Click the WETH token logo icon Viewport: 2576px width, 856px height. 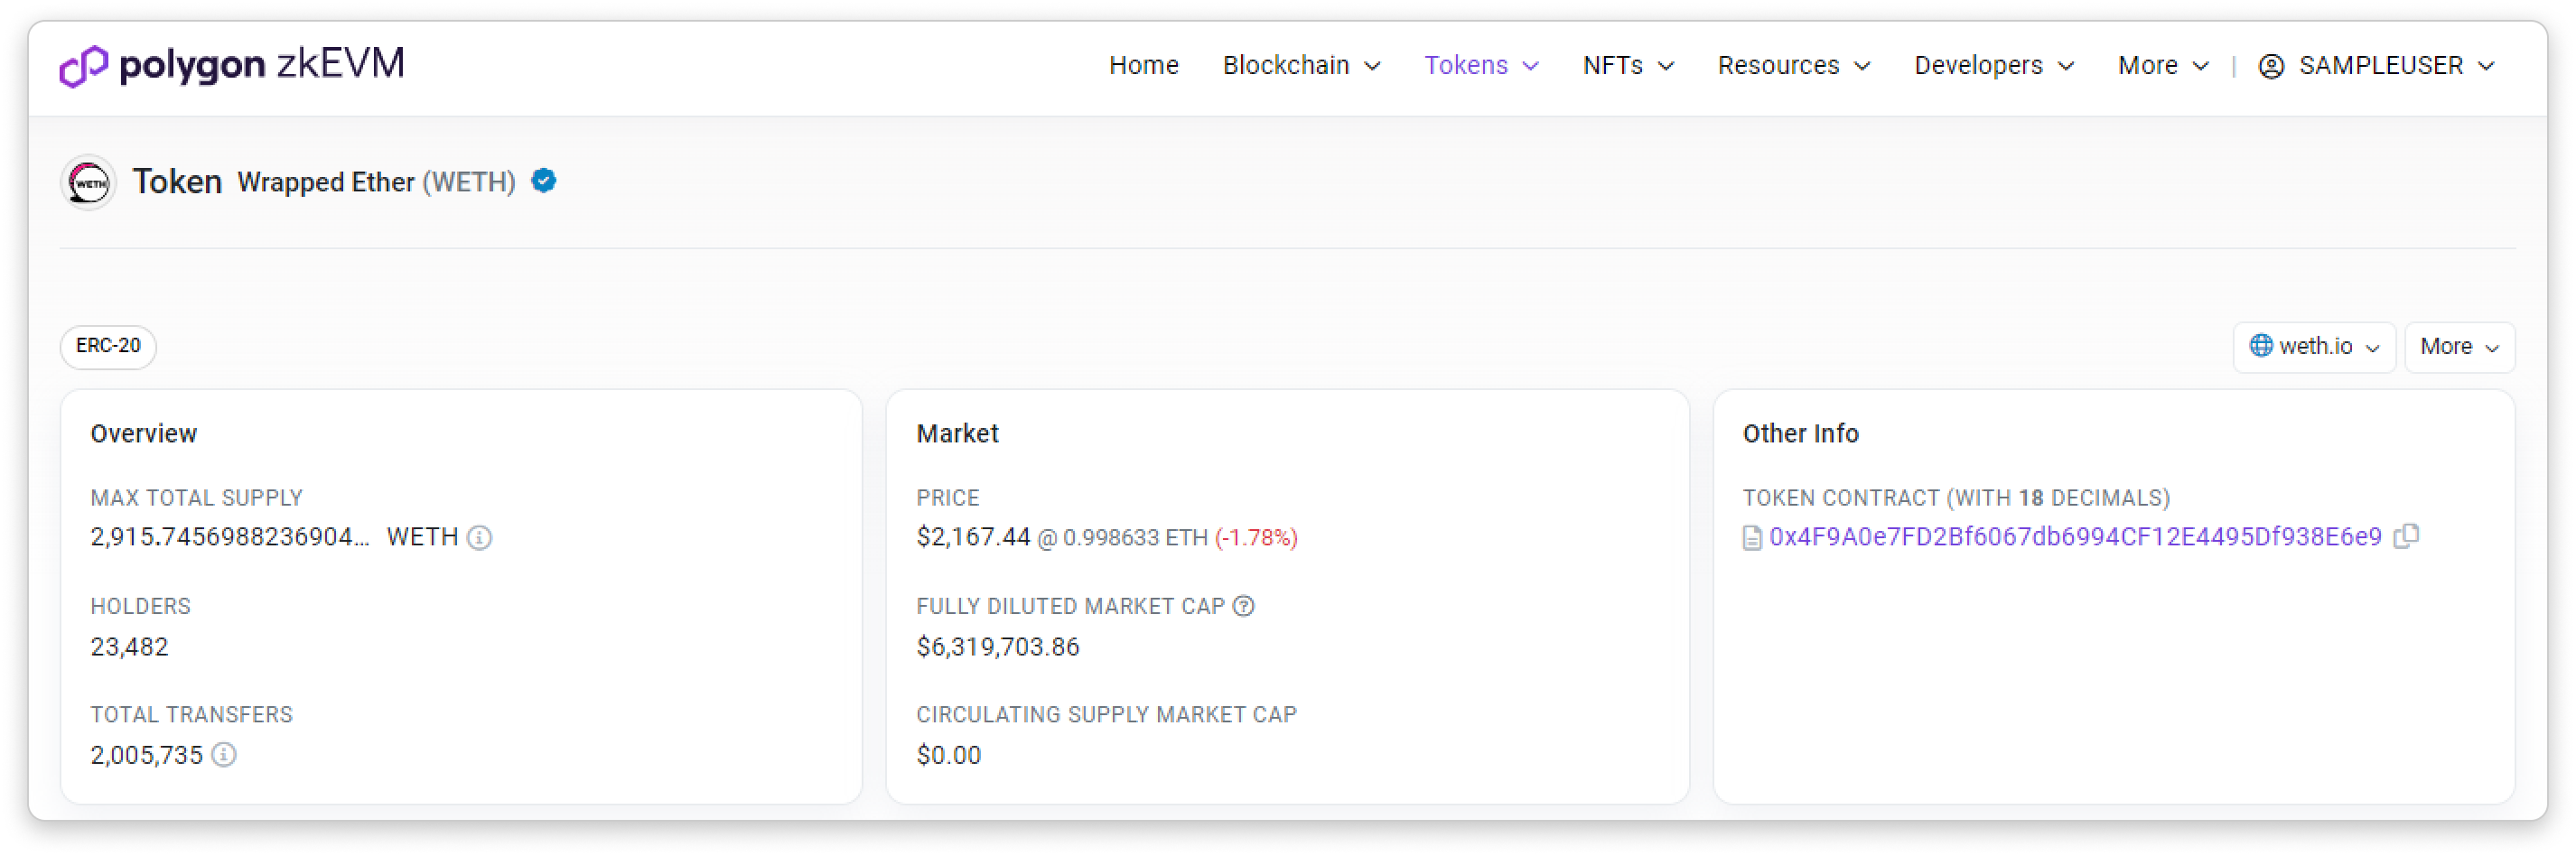(x=89, y=183)
